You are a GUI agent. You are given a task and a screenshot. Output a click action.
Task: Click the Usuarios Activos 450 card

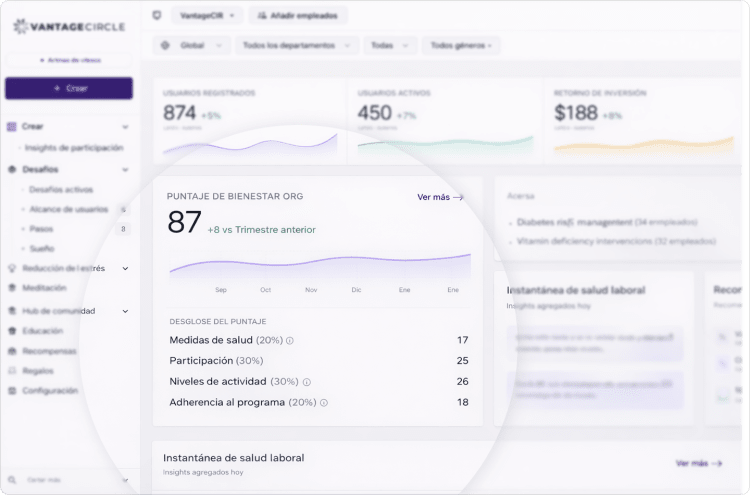click(x=444, y=122)
